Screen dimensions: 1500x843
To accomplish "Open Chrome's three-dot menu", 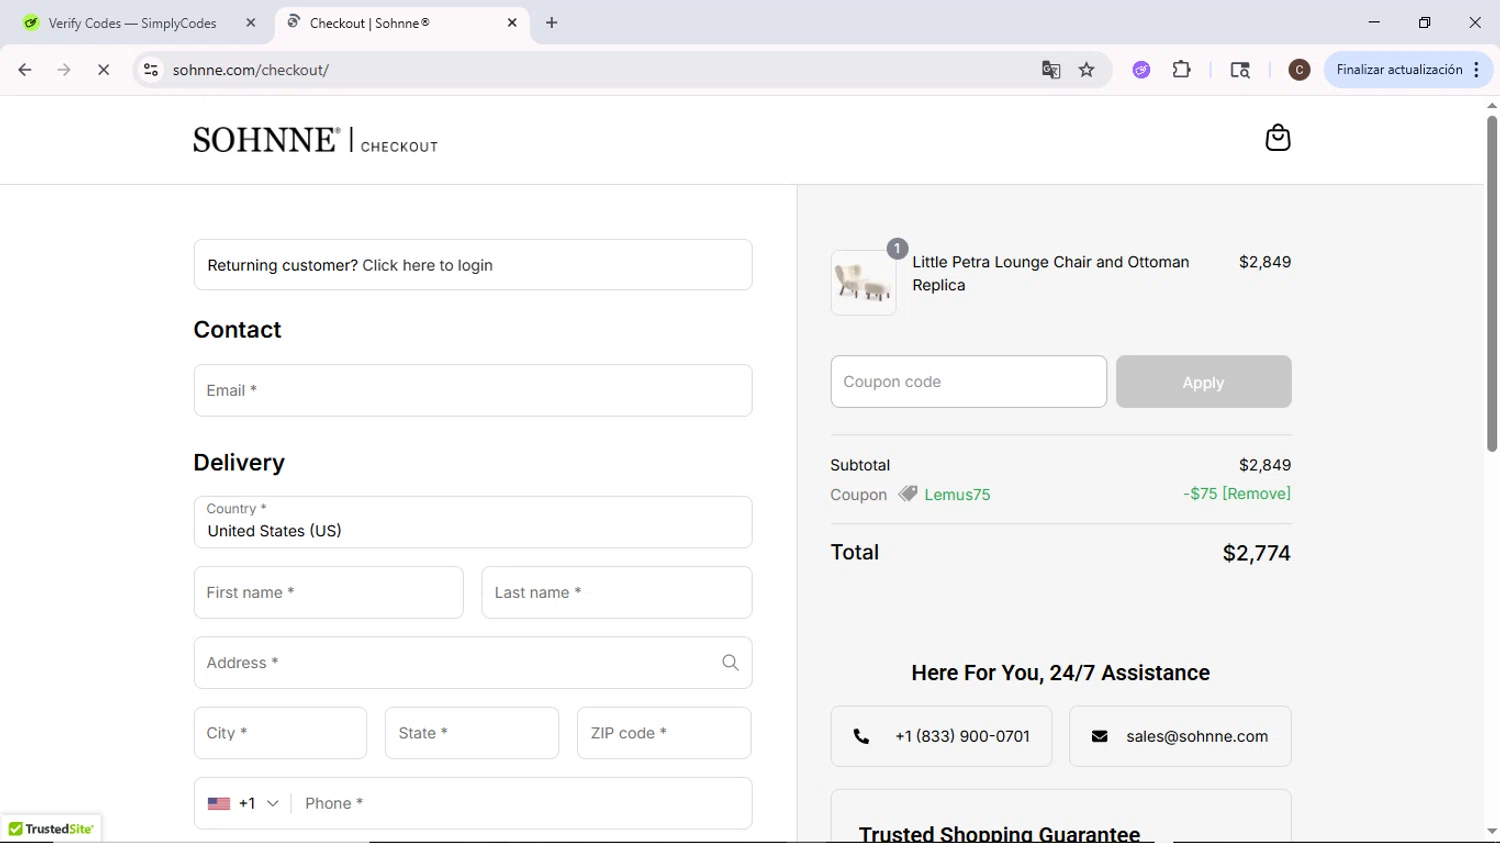I will [1476, 70].
